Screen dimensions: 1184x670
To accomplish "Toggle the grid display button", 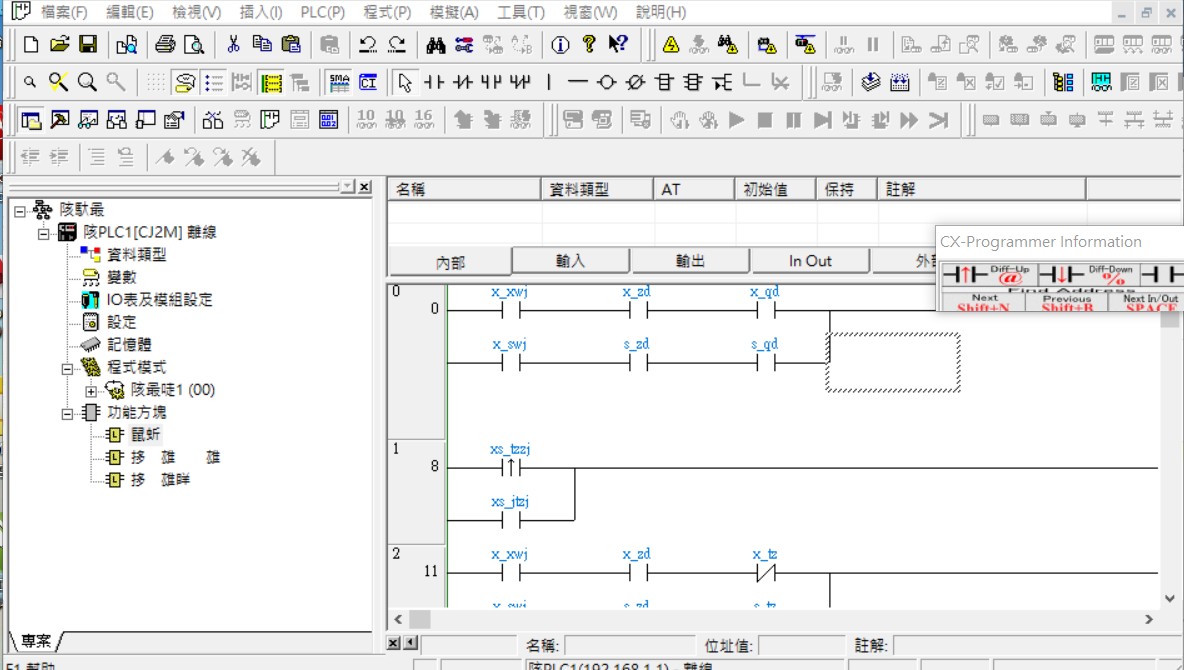I will [x=156, y=82].
